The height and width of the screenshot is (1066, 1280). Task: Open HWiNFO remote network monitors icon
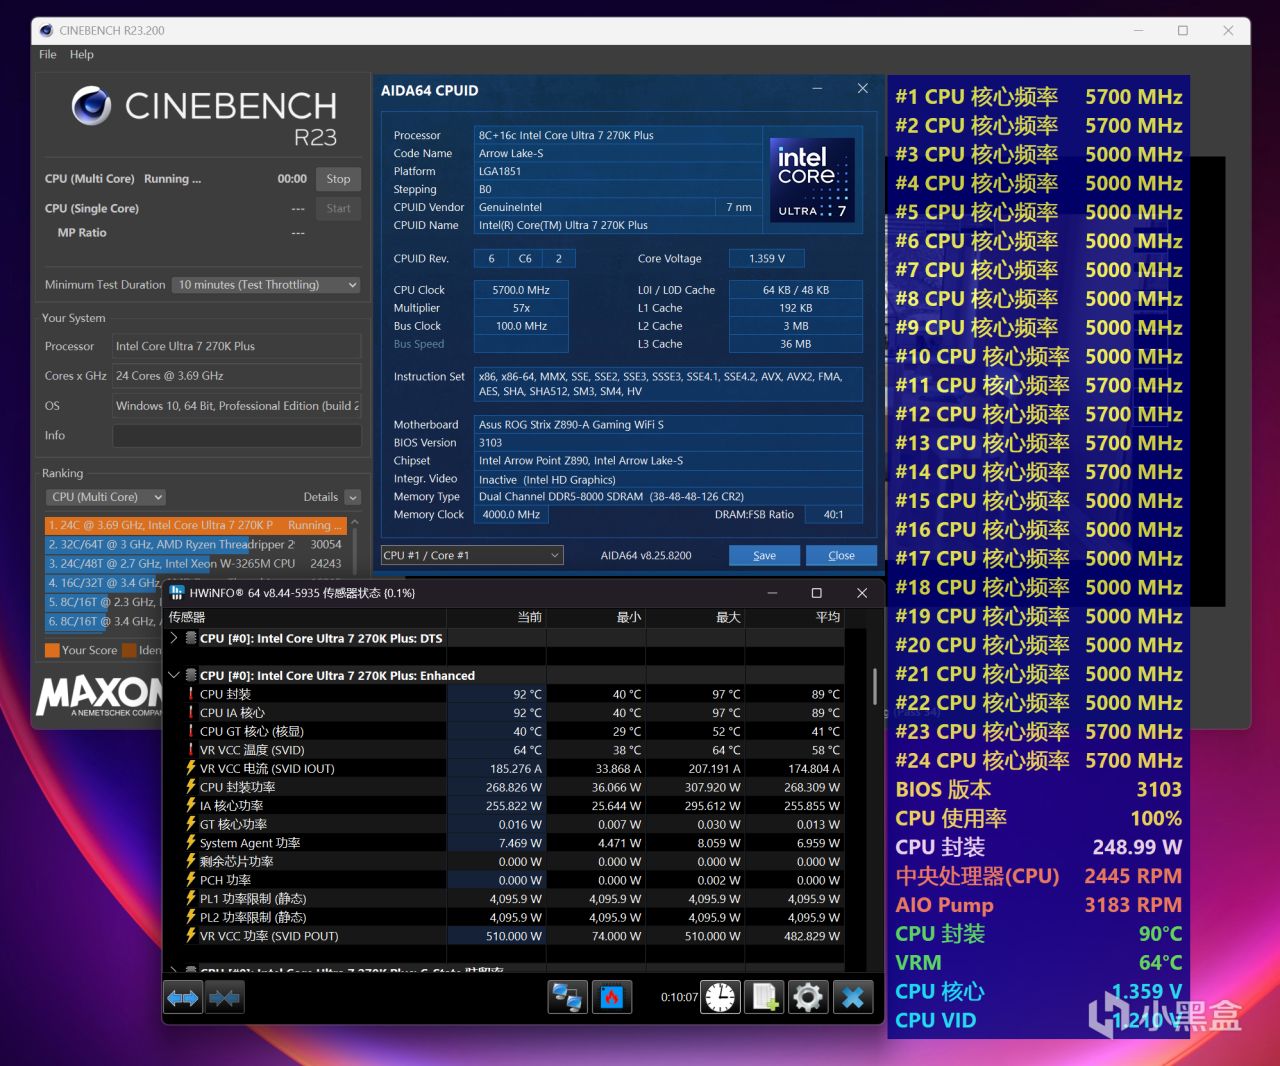tap(567, 997)
